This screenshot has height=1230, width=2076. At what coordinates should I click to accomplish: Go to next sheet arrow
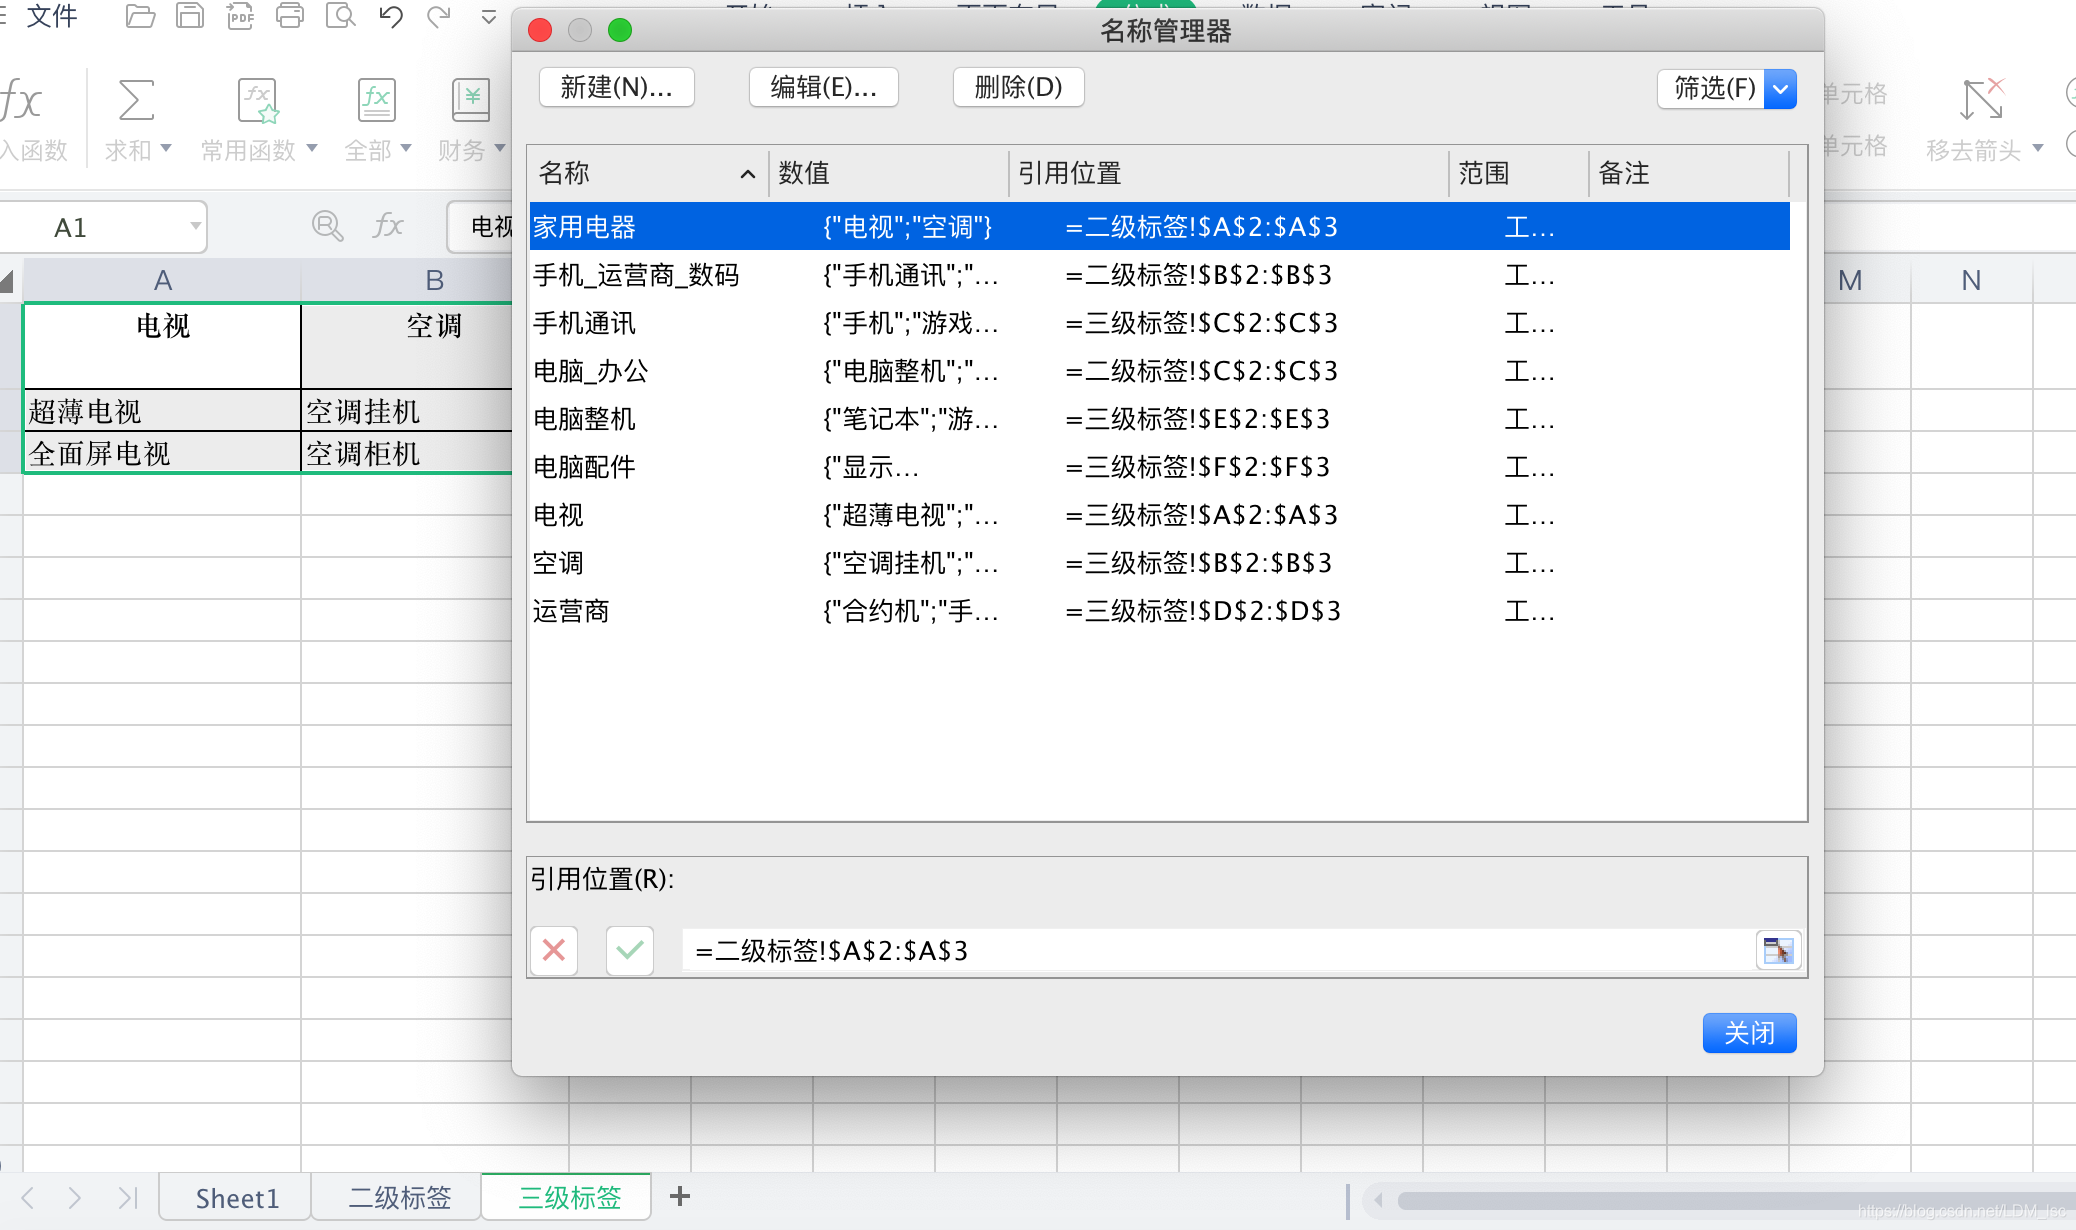pos(75,1197)
